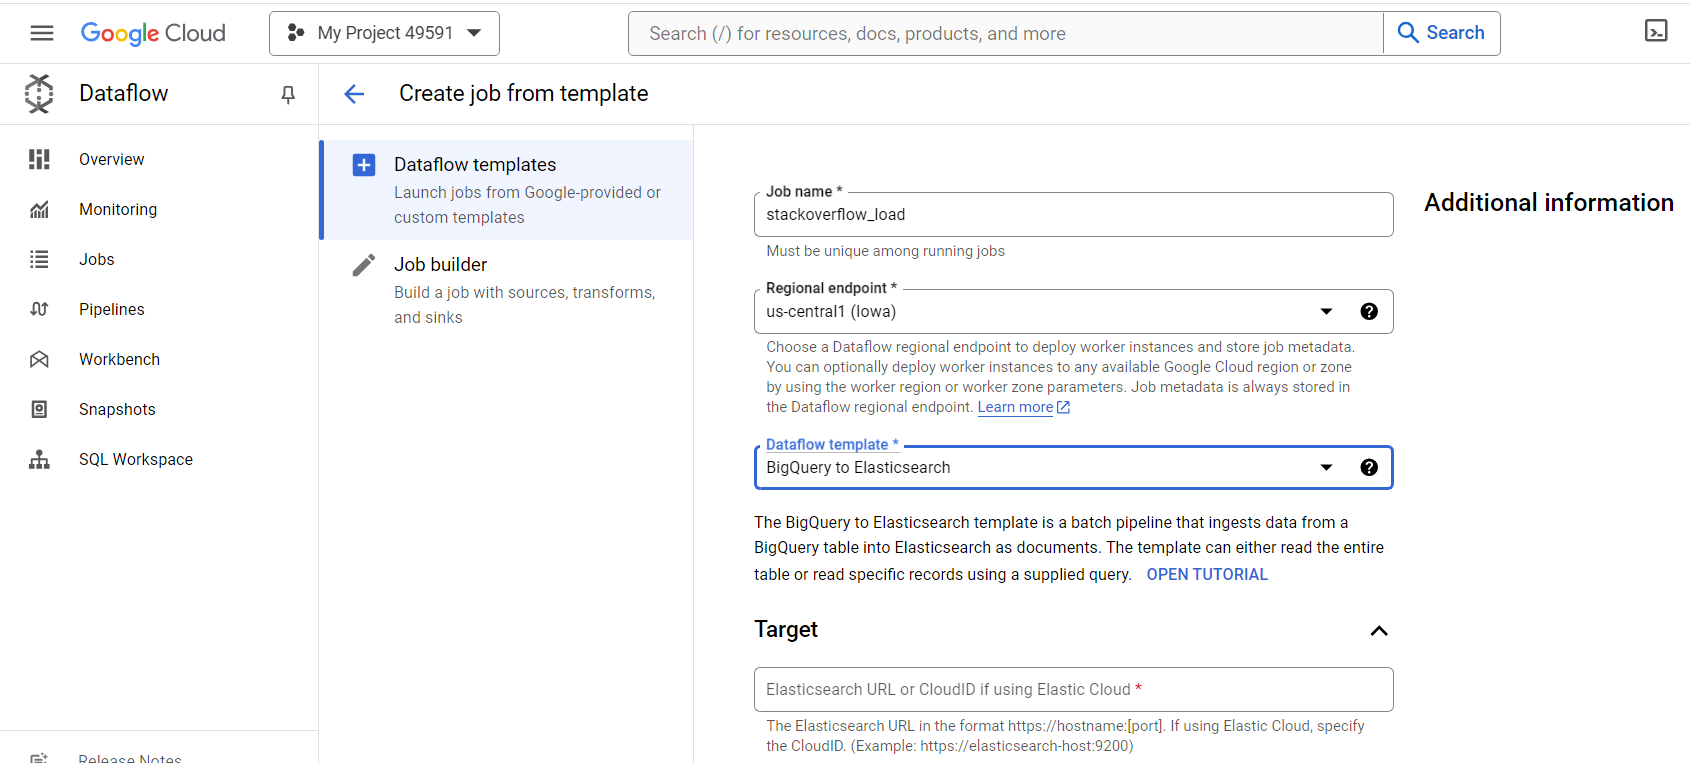
Task: Open the main navigation hamburger menu
Action: coord(42,33)
